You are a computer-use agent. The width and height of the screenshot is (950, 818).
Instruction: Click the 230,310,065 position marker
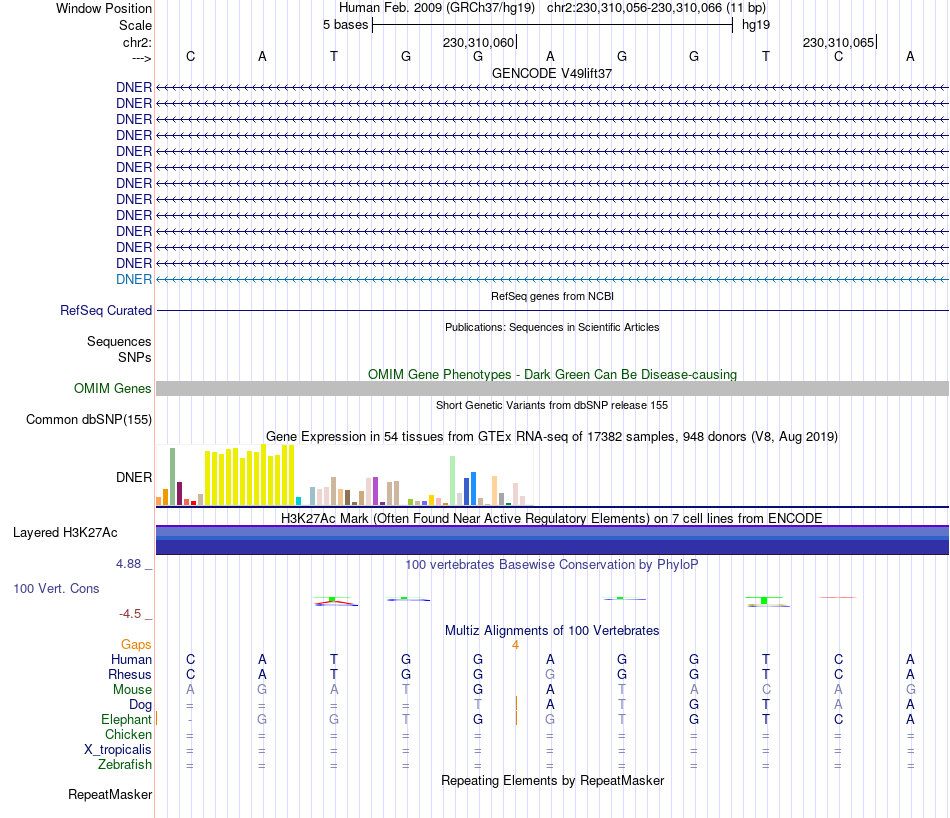839,42
